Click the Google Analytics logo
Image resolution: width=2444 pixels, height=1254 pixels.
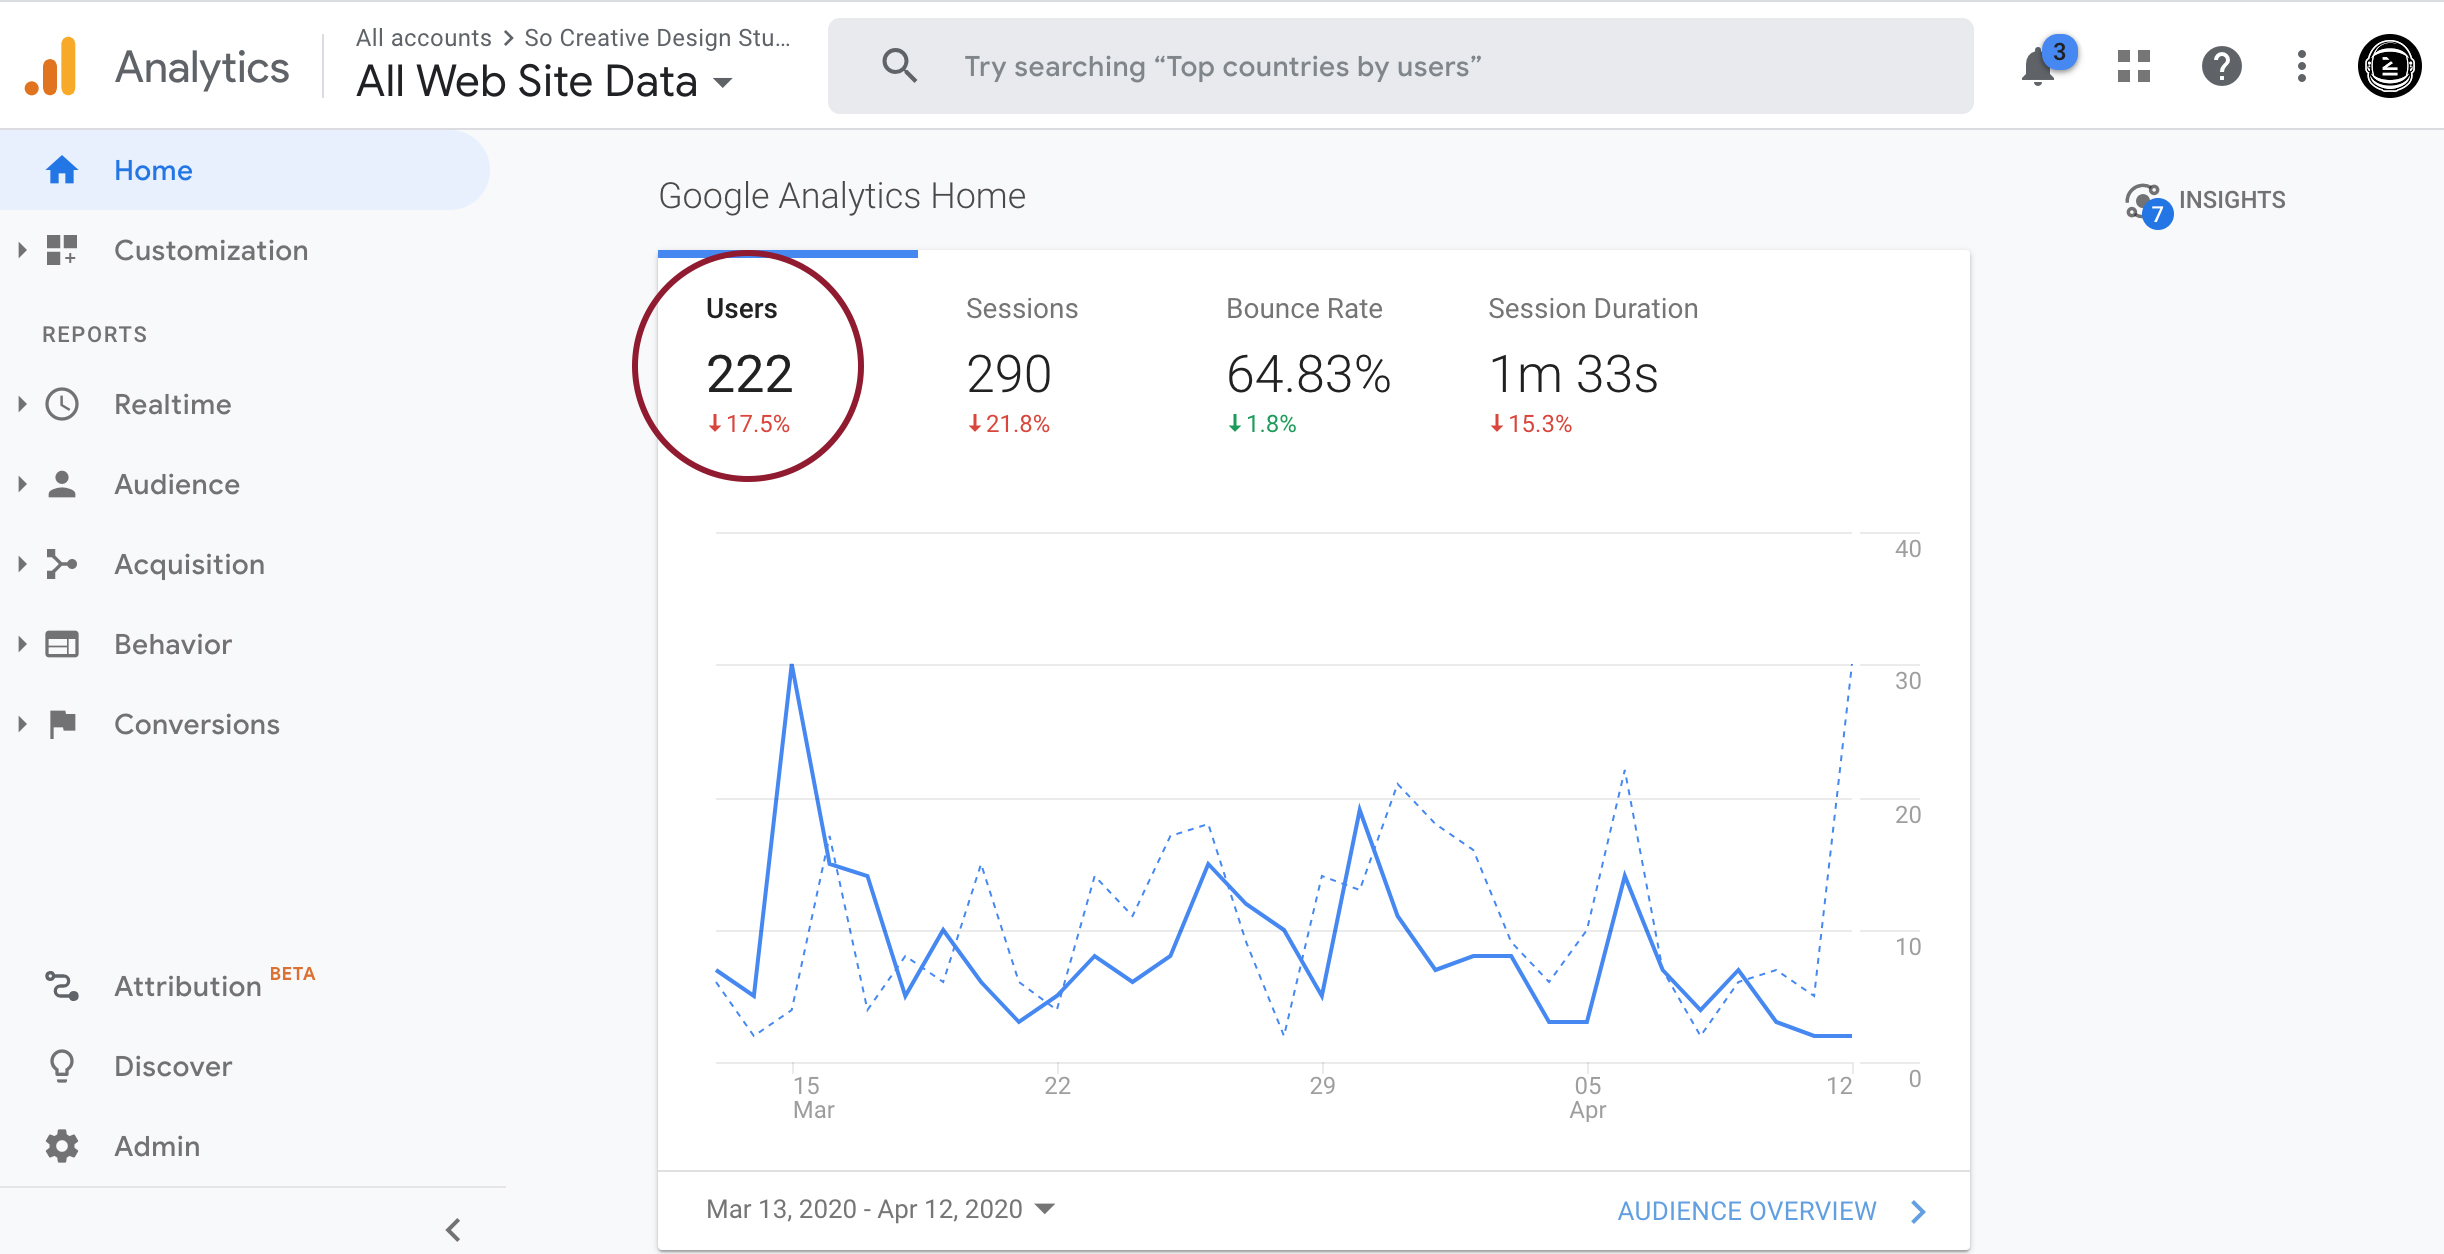coord(52,67)
